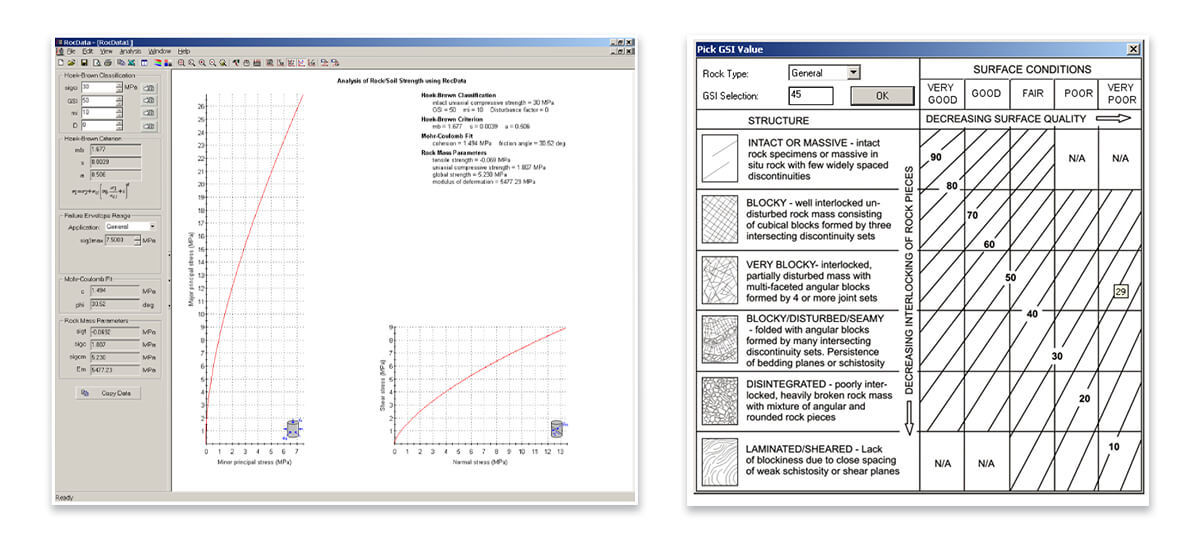Viewport: 1200px width, 560px height.
Task: Click the Open file folder icon
Action: pyautogui.click(x=72, y=62)
